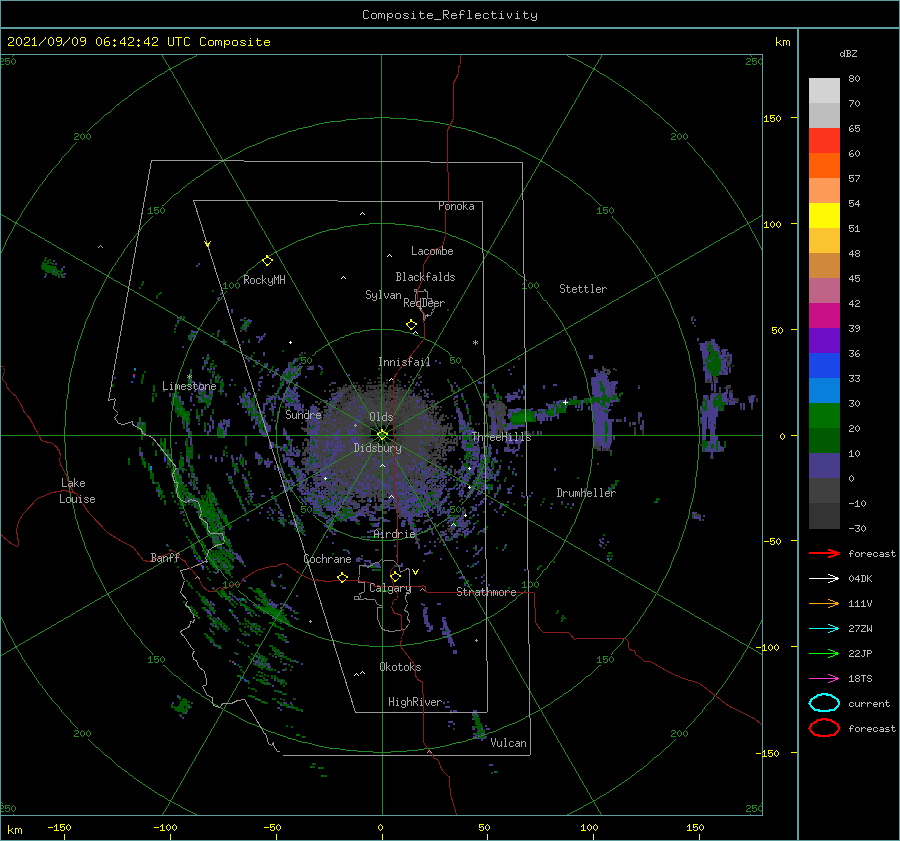This screenshot has height=841, width=900.
Task: Click the cyan 27ZW arrow in legend
Action: [824, 629]
